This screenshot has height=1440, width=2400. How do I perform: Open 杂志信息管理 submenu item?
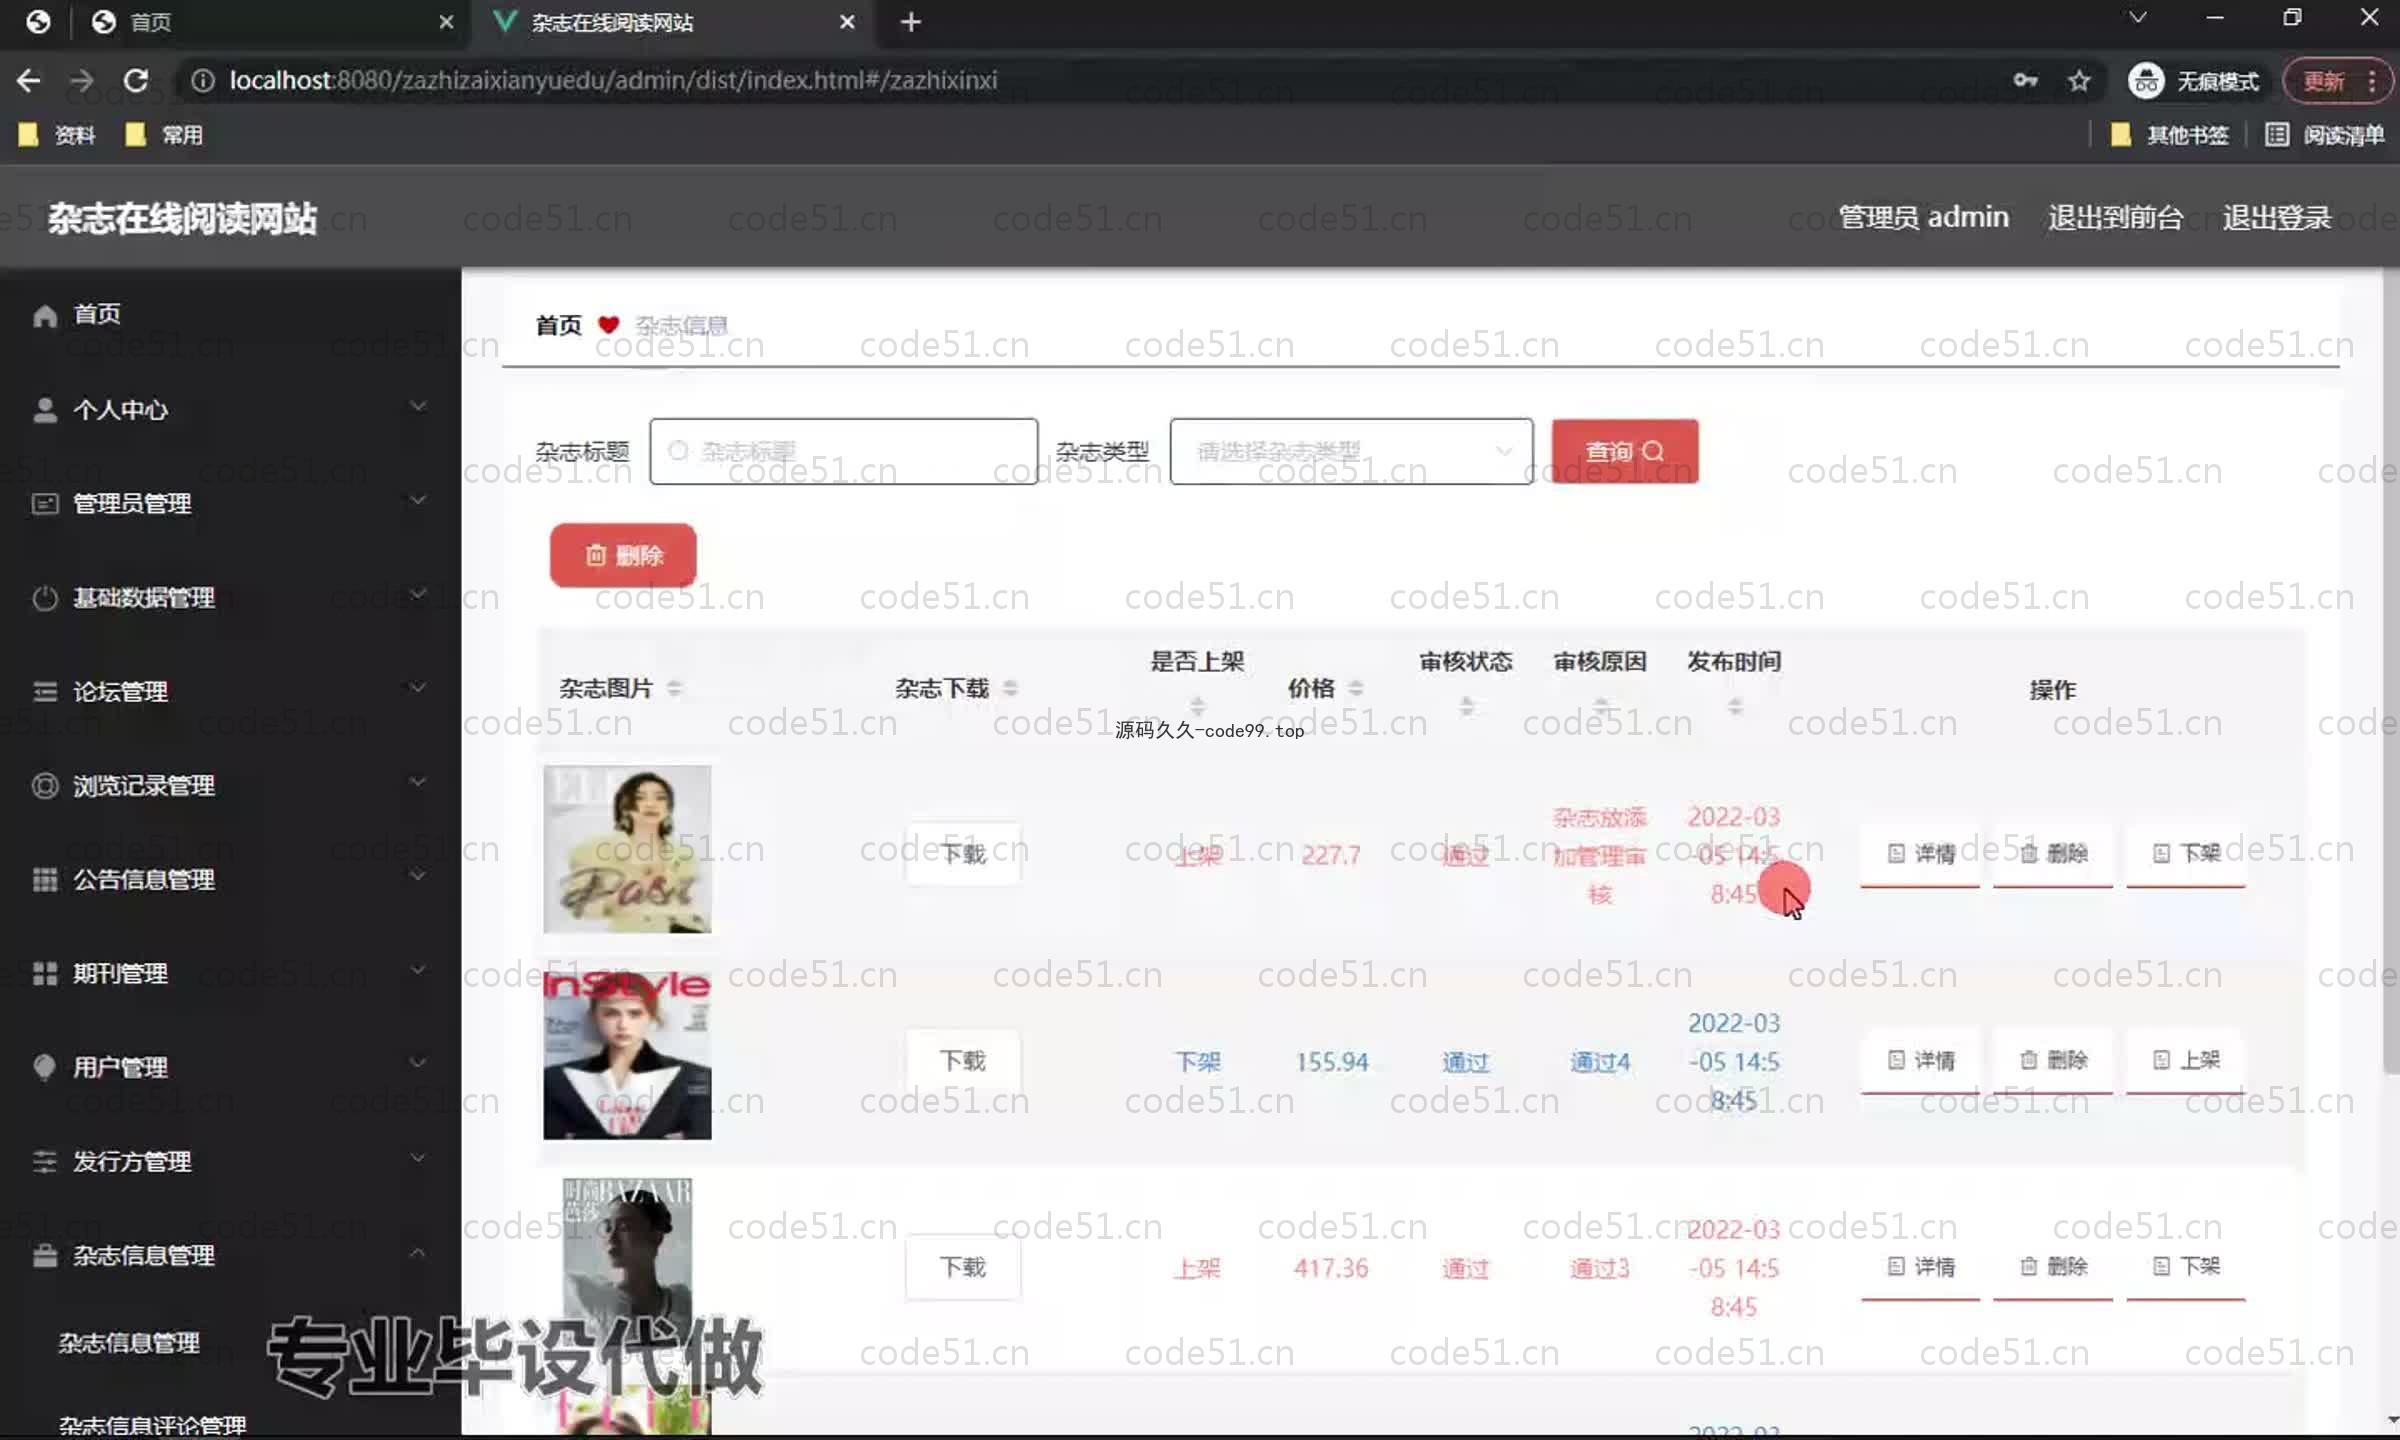(x=129, y=1343)
